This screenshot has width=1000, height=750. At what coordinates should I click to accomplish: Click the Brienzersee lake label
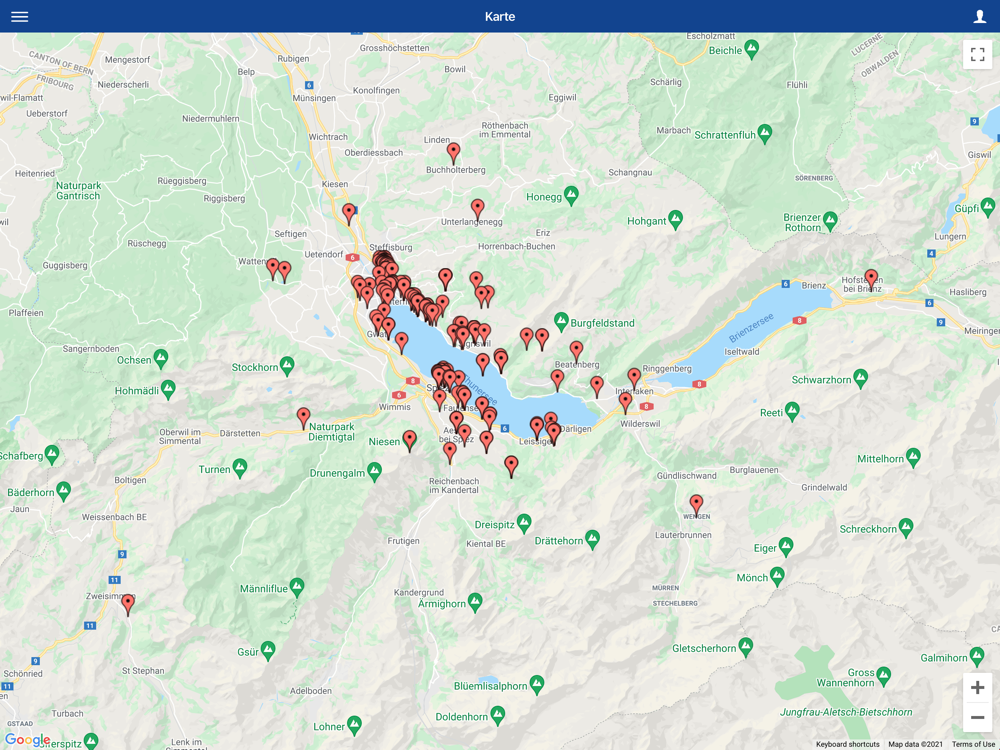751,328
